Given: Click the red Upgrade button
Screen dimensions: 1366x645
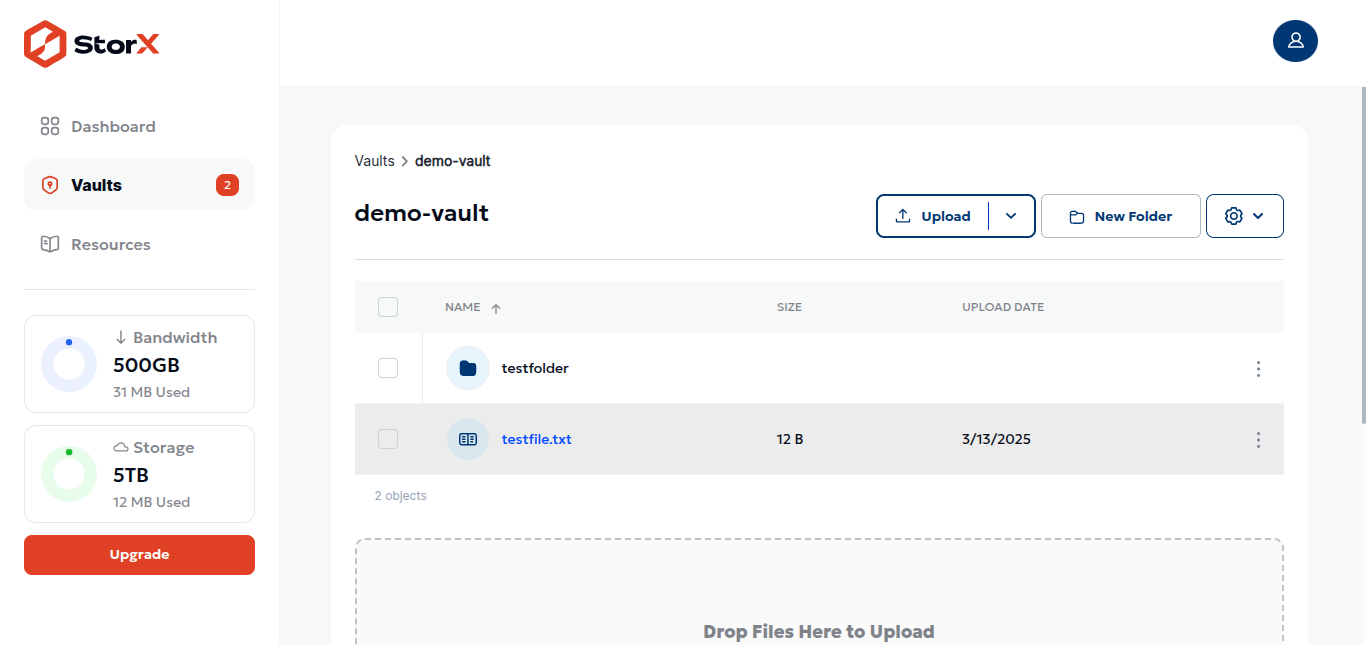Looking at the screenshot, I should (139, 555).
